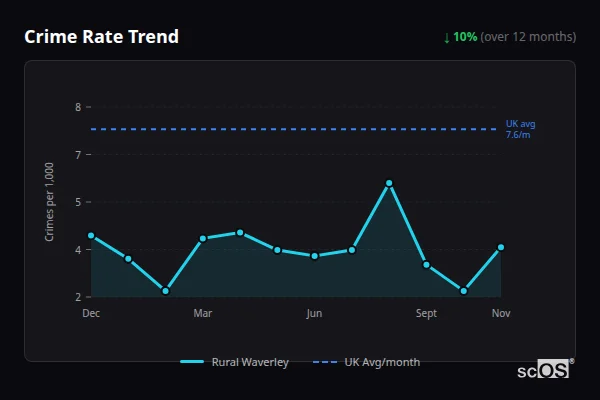Click the September data point on the chart

tap(426, 264)
